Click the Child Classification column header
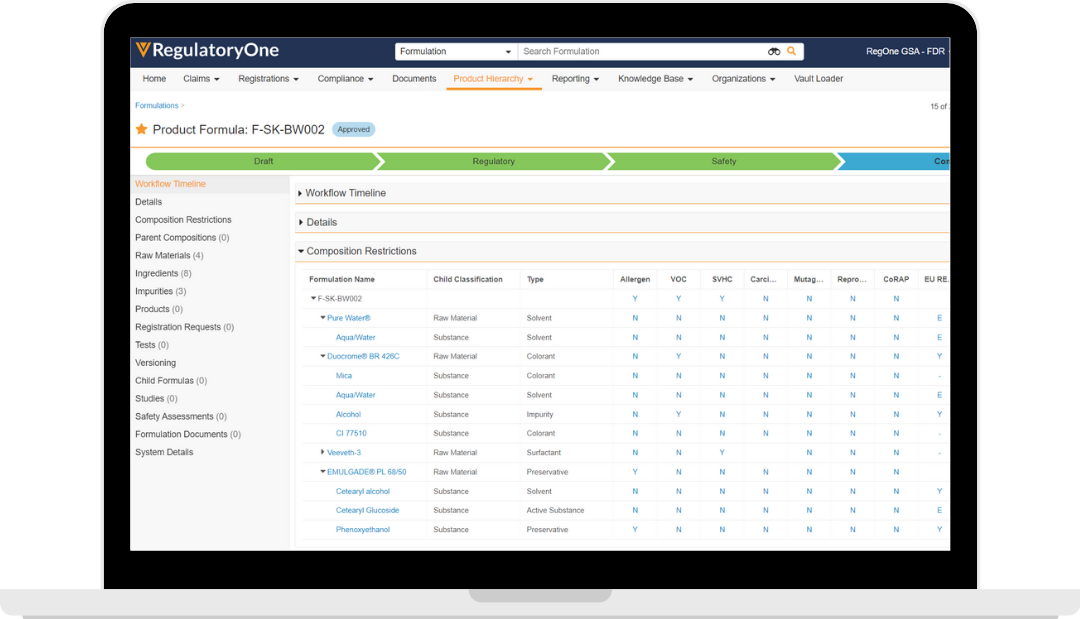Screen dimensions: 1080x619 [468, 280]
